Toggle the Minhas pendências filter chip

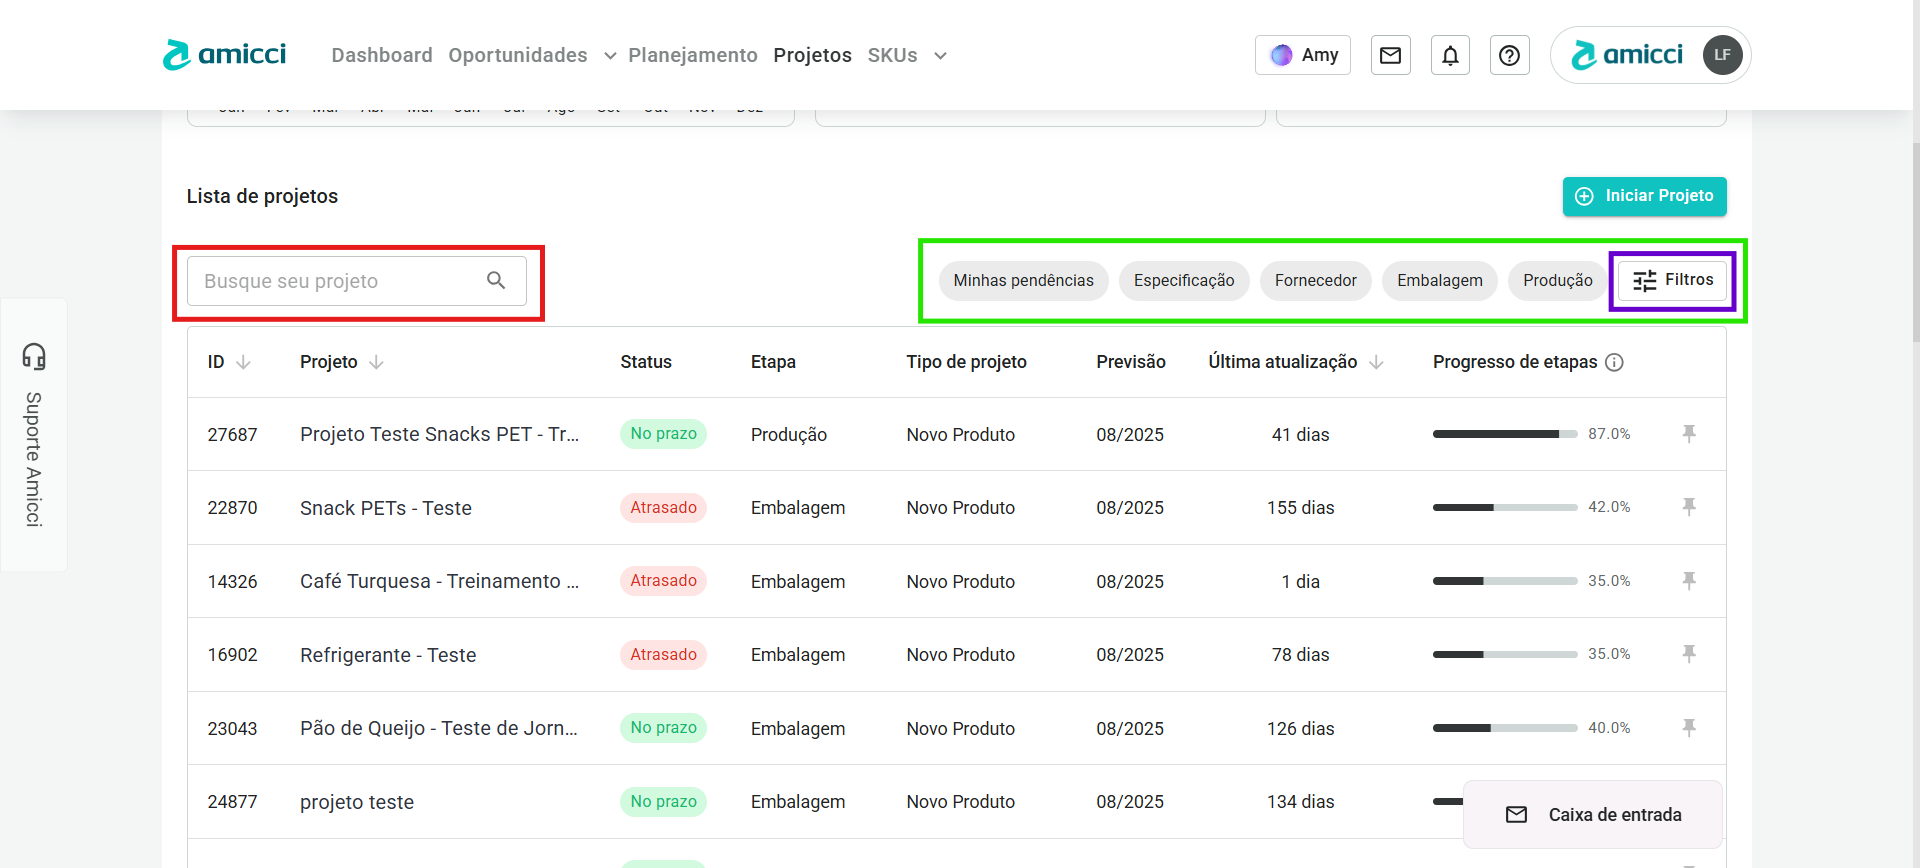pyautogui.click(x=1023, y=281)
